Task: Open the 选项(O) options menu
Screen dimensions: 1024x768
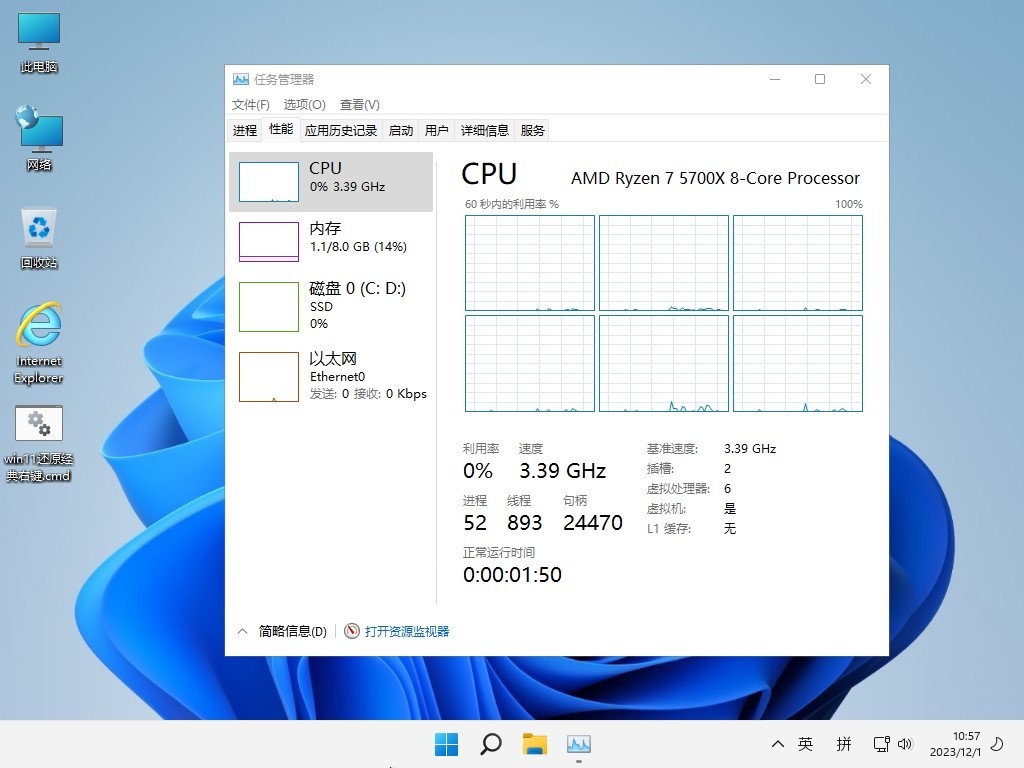Action: (304, 104)
